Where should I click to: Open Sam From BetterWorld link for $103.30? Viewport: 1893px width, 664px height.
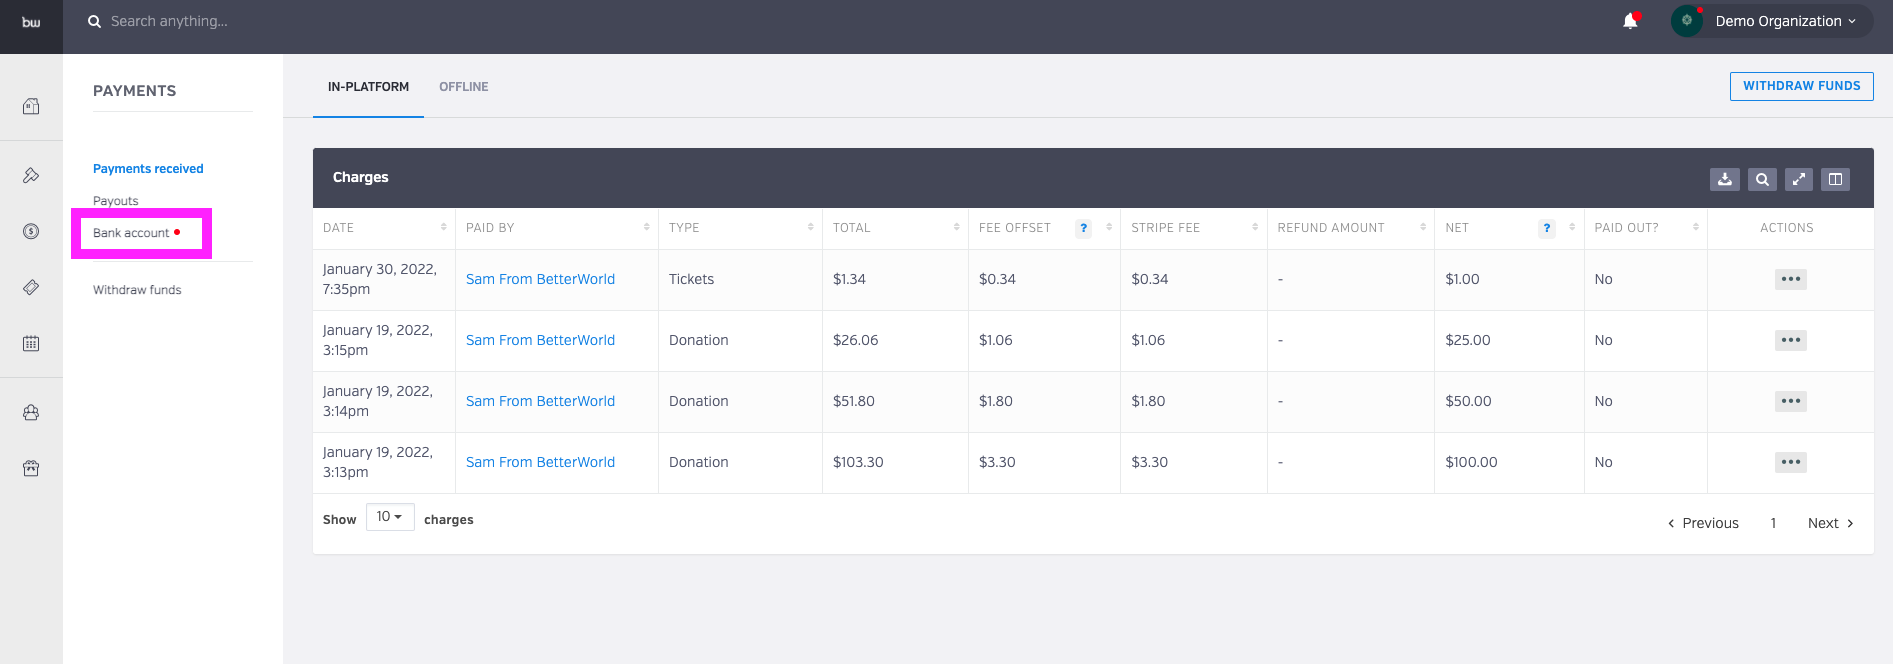540,462
